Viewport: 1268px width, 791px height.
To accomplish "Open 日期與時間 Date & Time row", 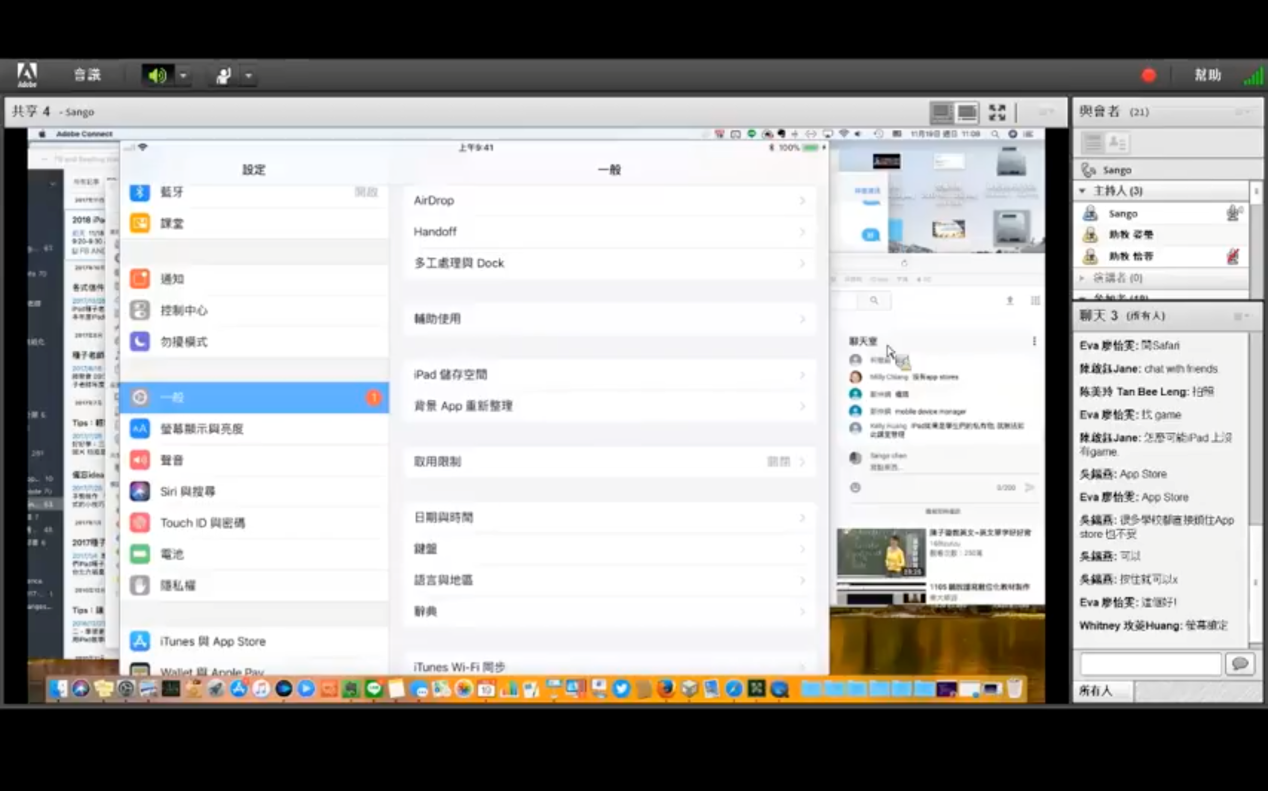I will pyautogui.click(x=609, y=518).
